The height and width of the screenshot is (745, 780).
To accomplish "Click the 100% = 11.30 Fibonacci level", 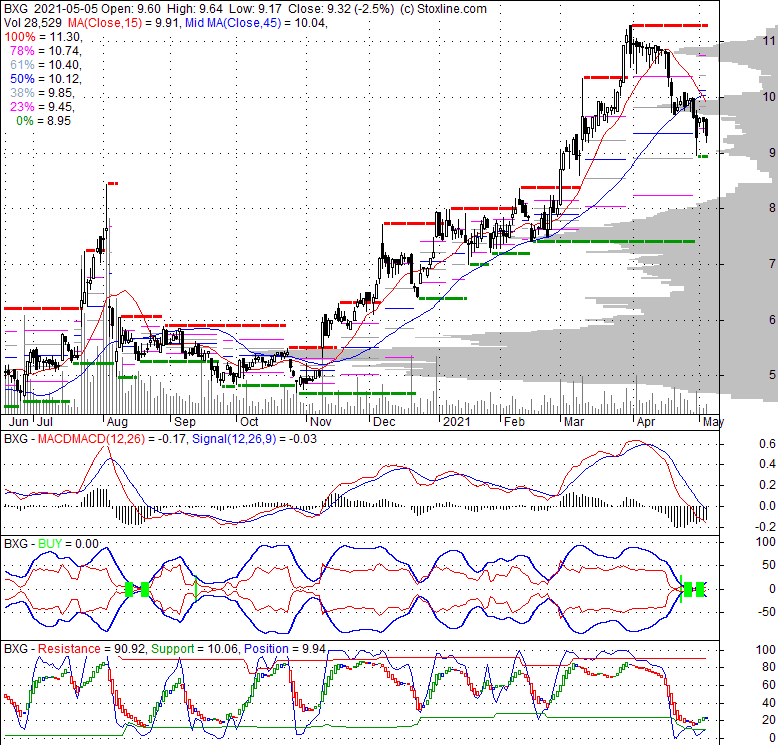I will click(43, 37).
